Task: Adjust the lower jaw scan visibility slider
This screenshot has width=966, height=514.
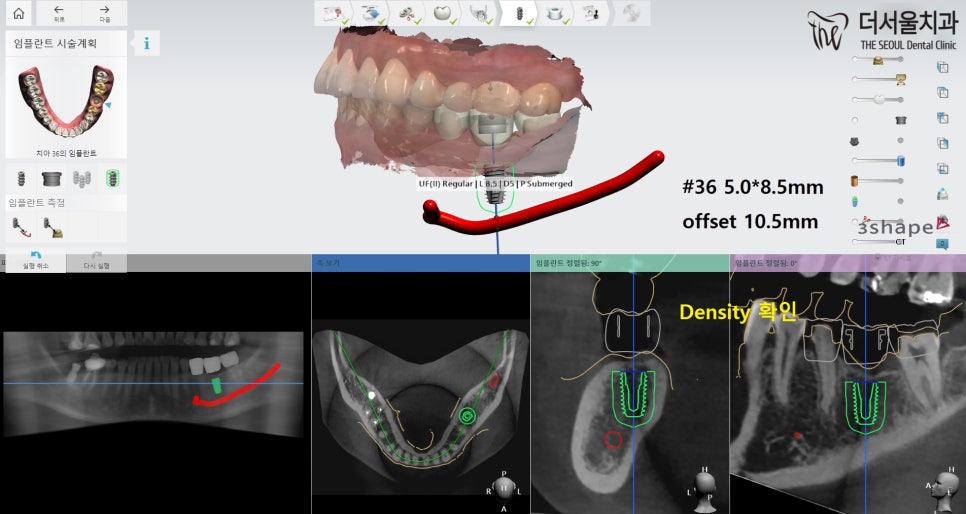Action: [x=879, y=79]
